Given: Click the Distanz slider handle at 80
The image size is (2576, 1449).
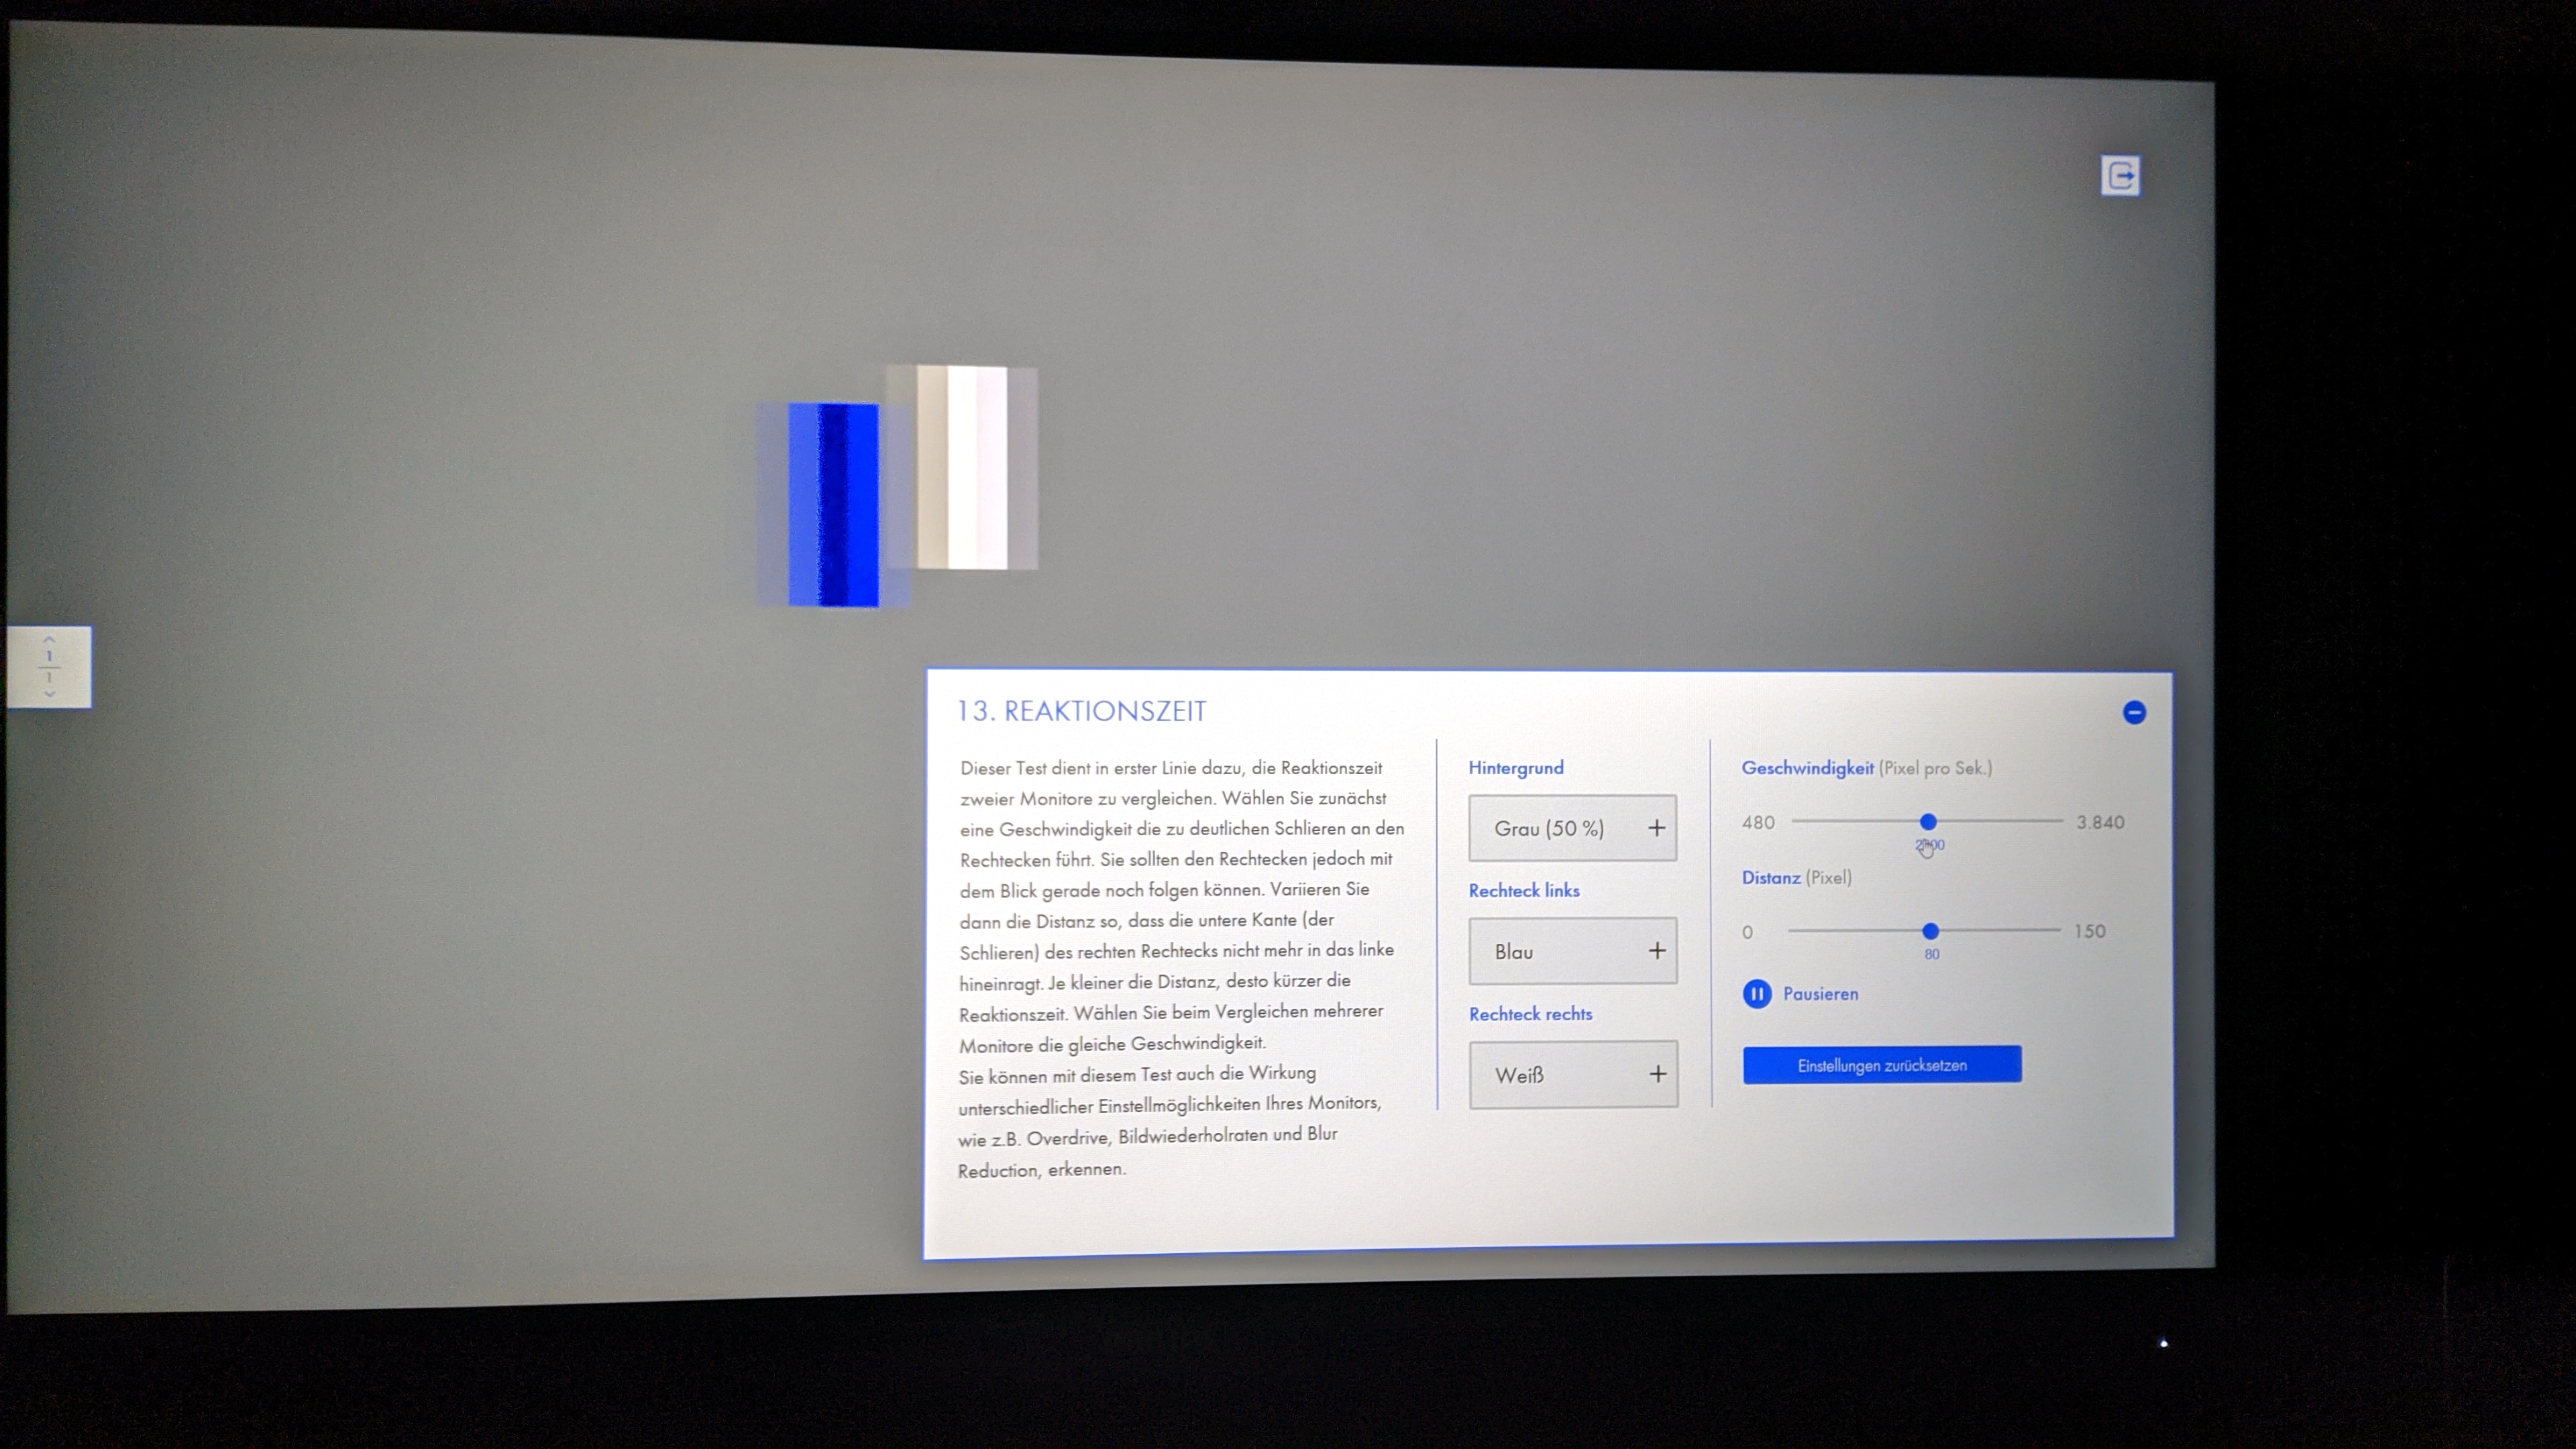Looking at the screenshot, I should (x=1930, y=931).
